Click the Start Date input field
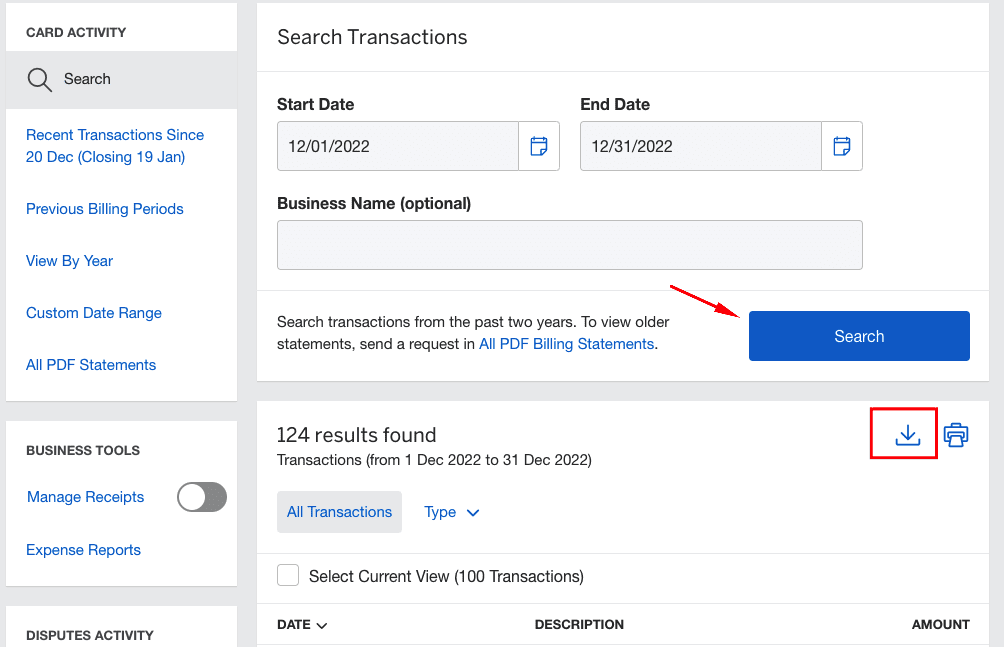The height and width of the screenshot is (647, 1004). click(398, 146)
